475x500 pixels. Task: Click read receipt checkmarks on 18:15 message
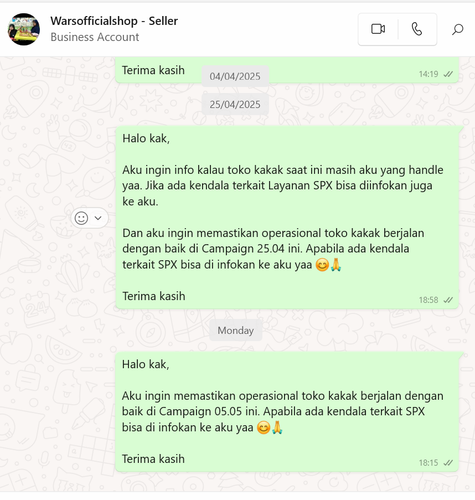coord(448,463)
